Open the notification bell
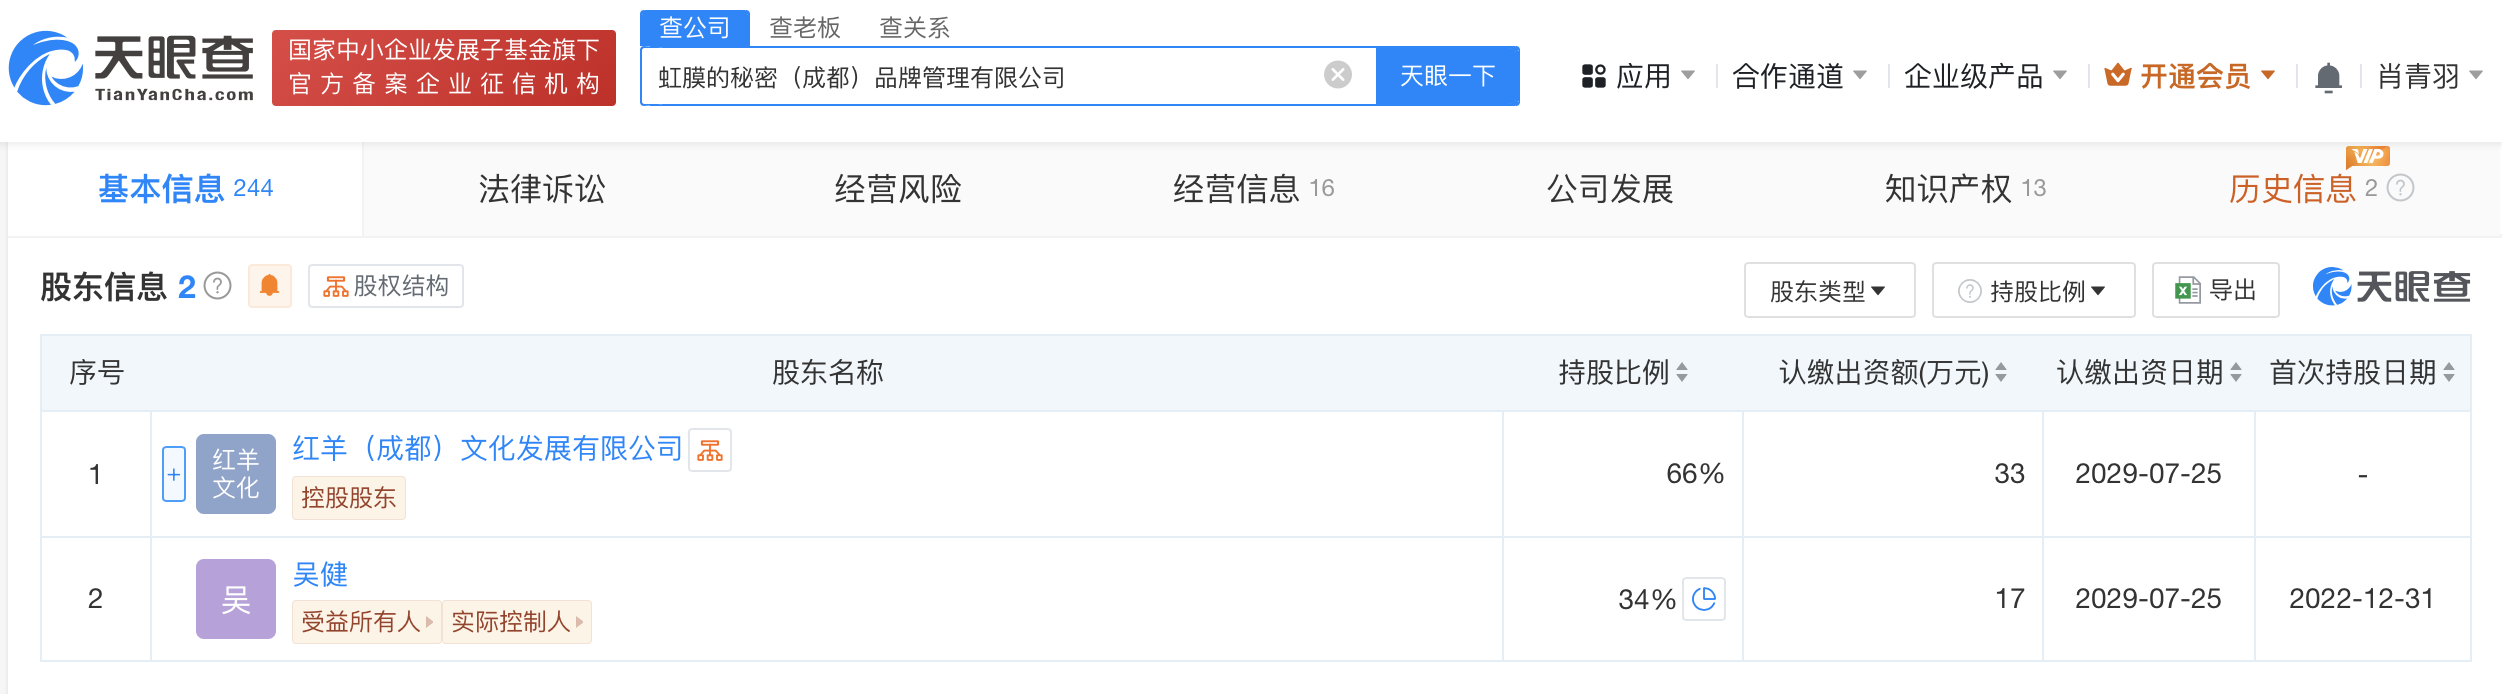This screenshot has height=694, width=2502. tap(2328, 77)
